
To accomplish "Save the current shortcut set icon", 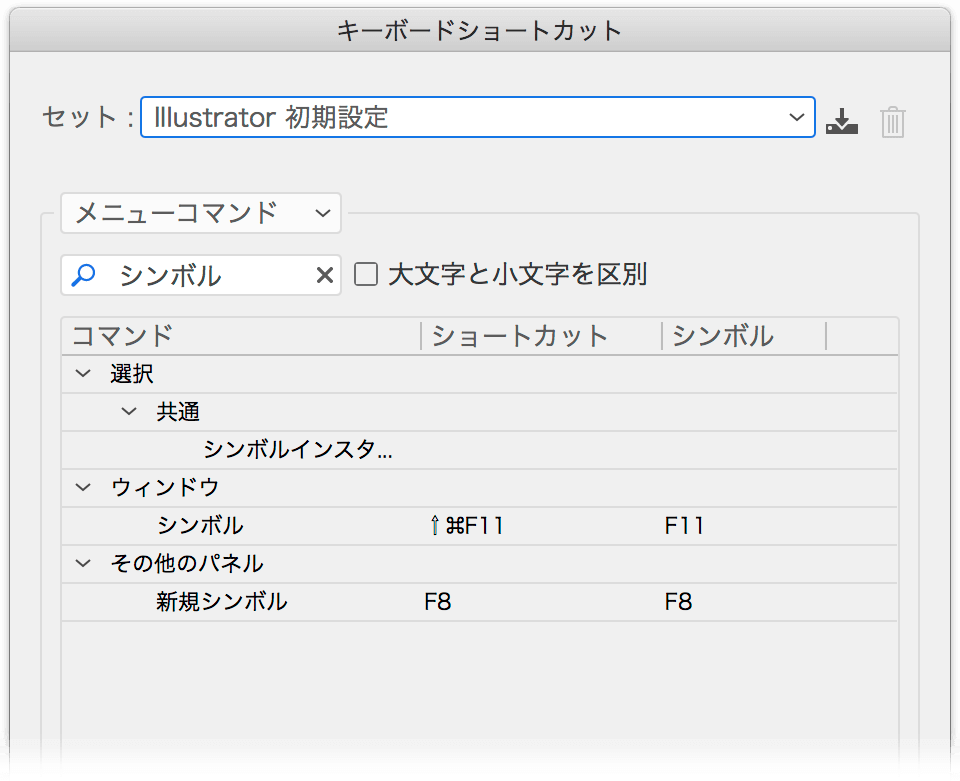I will [x=842, y=121].
